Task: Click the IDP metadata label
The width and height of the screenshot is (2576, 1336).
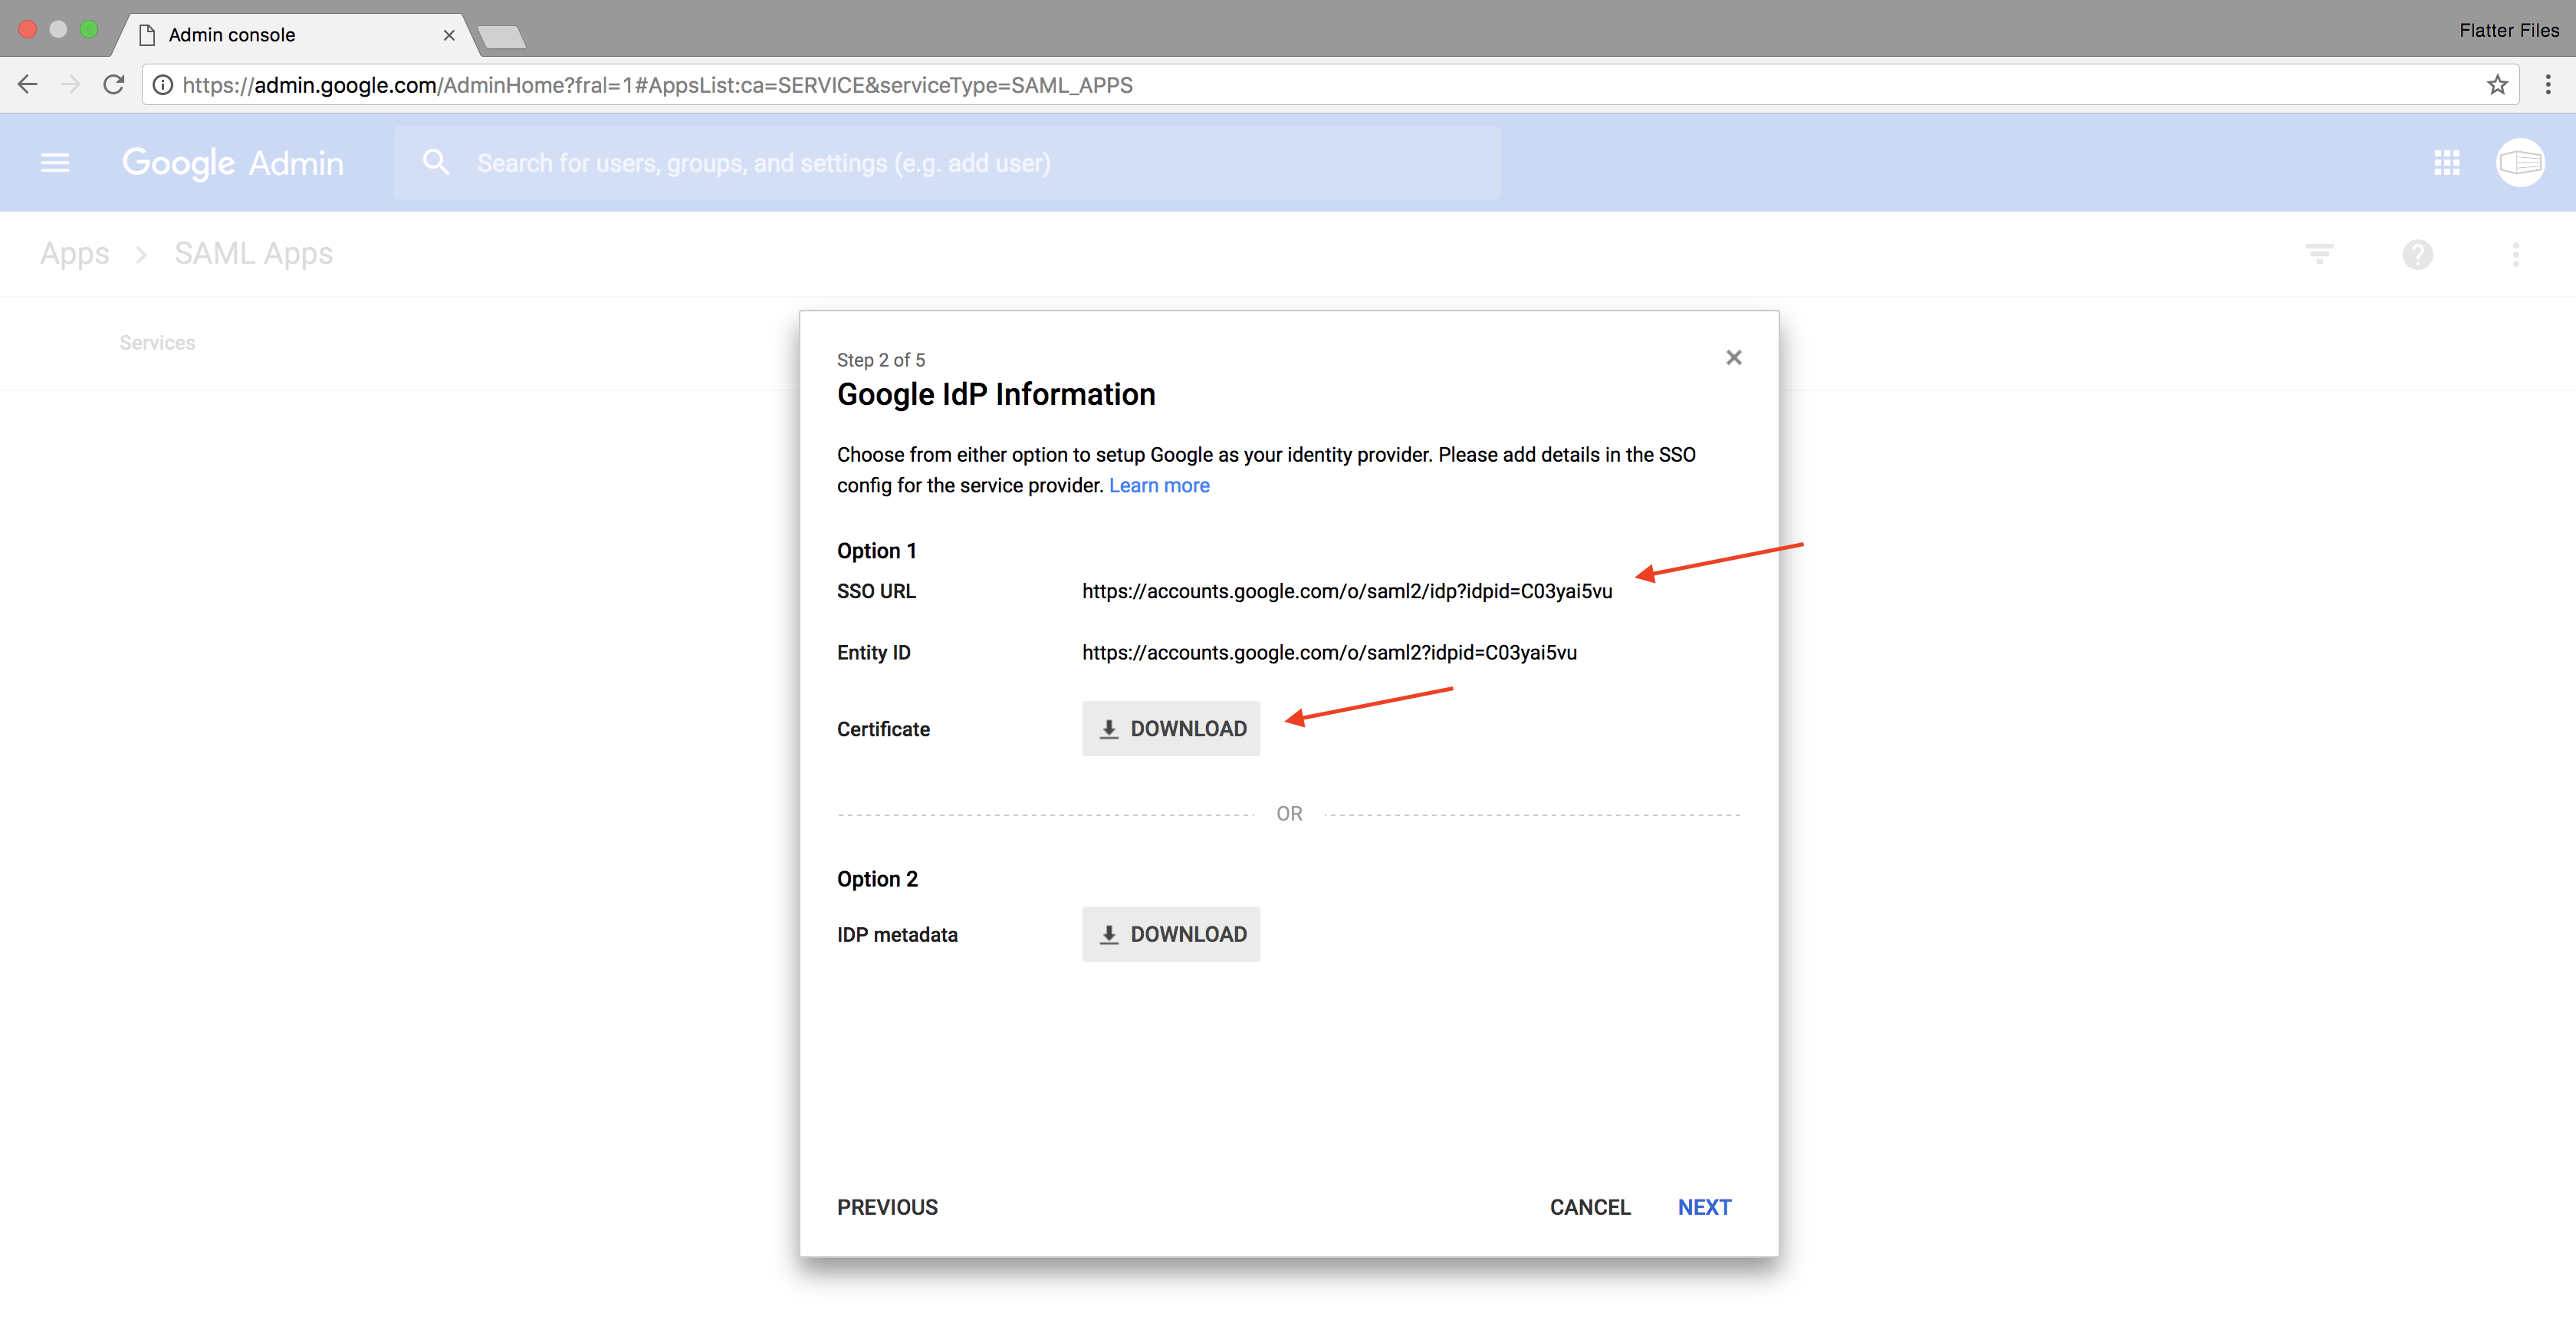Action: [x=897, y=934]
